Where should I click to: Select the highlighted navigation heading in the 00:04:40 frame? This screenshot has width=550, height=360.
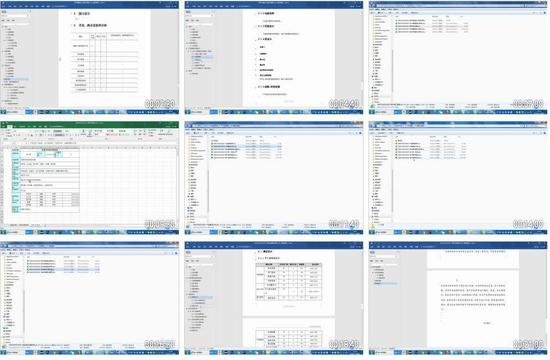click(x=202, y=57)
